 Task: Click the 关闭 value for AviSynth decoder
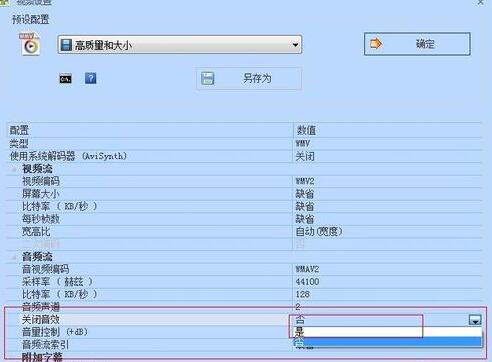pos(305,156)
